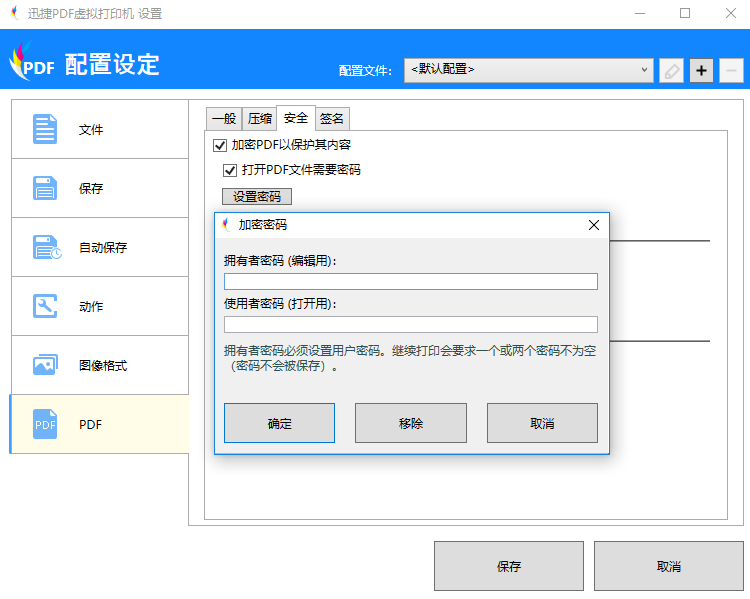
Task: Click the 拥有者密码 (编辑用) label
Action: [280, 261]
